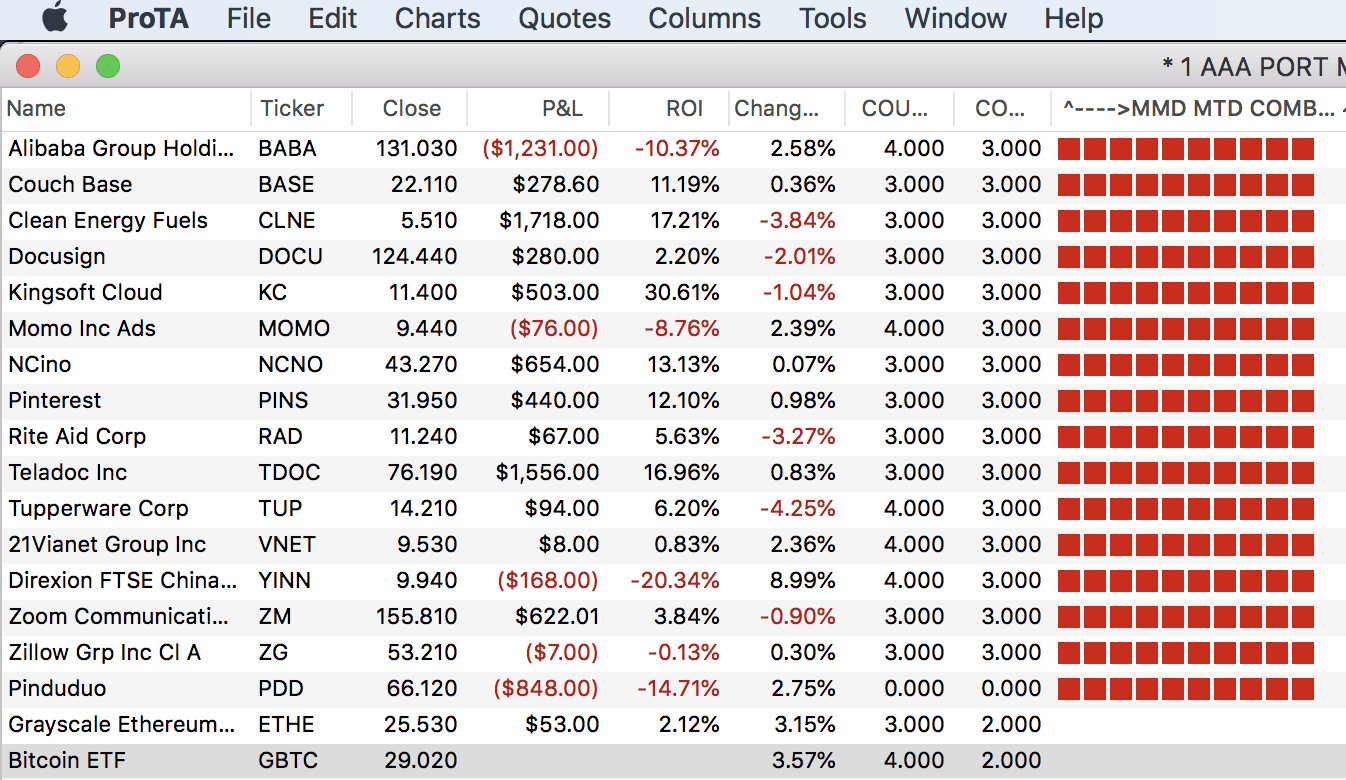Select the Teladoc Inc row
Viewport: 1346px width, 780px height.
tap(68, 473)
